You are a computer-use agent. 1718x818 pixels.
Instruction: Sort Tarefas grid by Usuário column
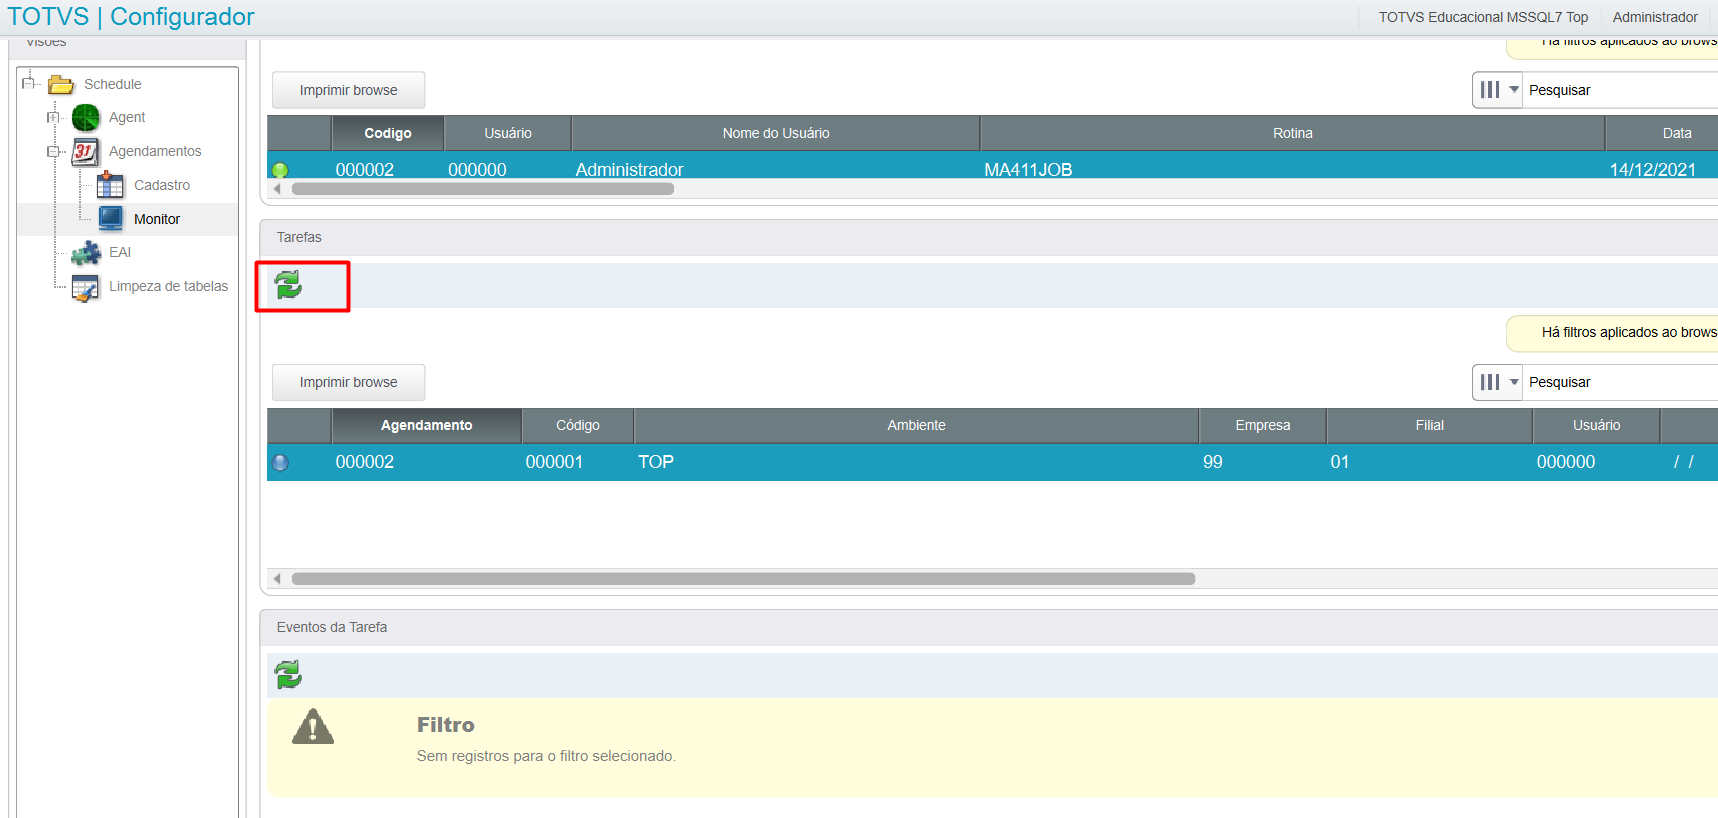1597,425
